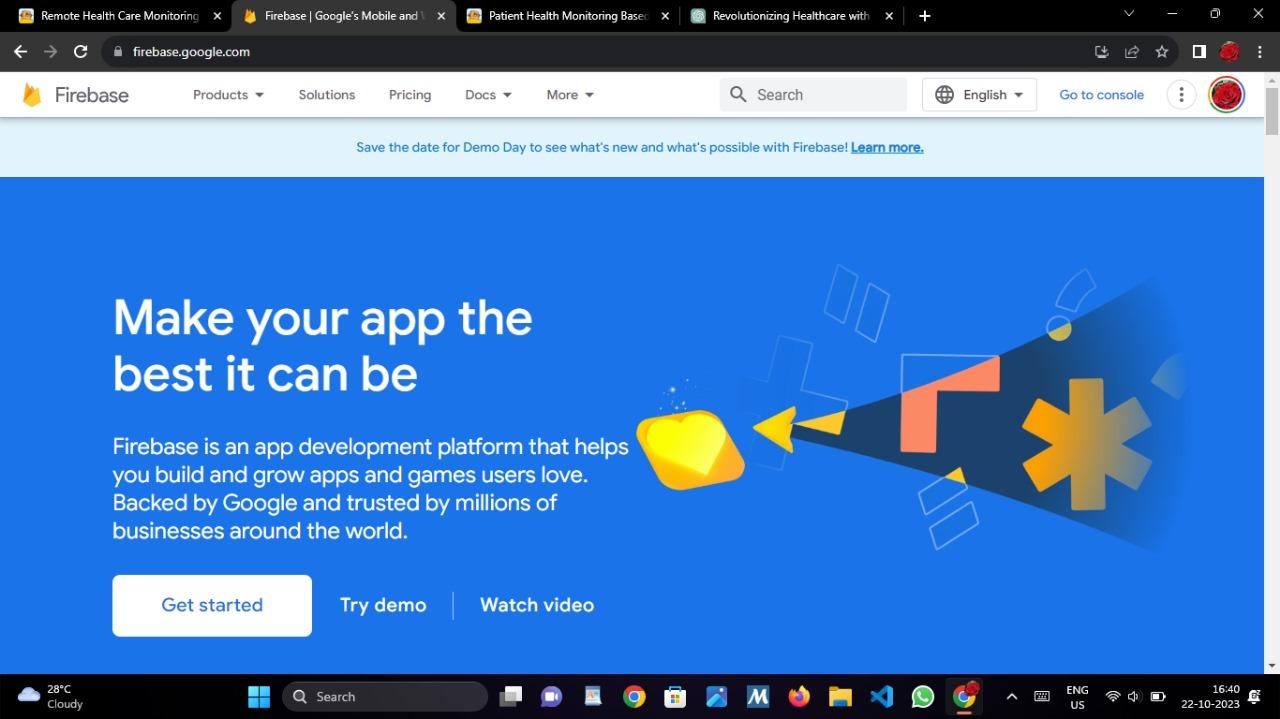The image size is (1280, 719).
Task: Go back using the browser back arrow
Action: click(20, 52)
